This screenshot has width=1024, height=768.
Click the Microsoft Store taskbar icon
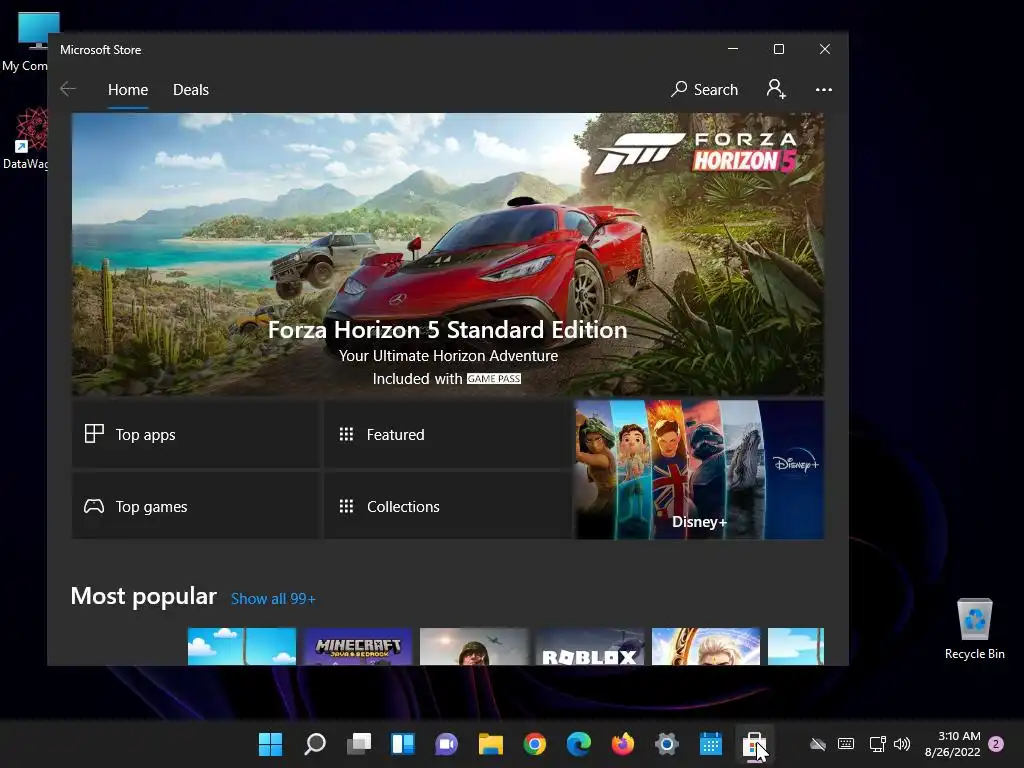pos(754,744)
